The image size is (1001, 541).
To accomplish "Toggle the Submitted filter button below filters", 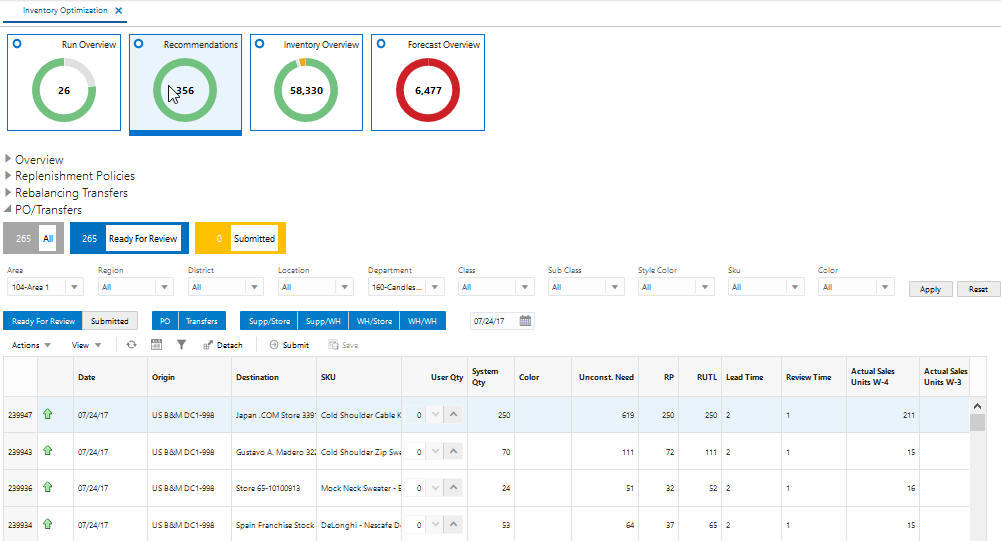I will (109, 321).
